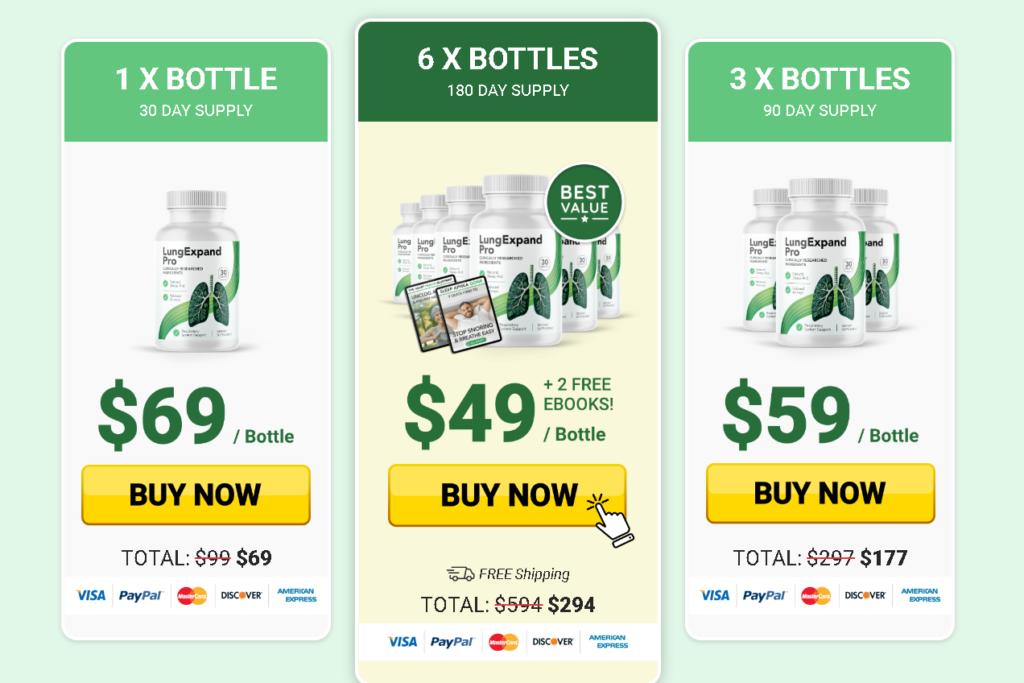Click the single LungExpand Pro bottle image
This screenshot has width=1024, height=683.
[x=197, y=270]
